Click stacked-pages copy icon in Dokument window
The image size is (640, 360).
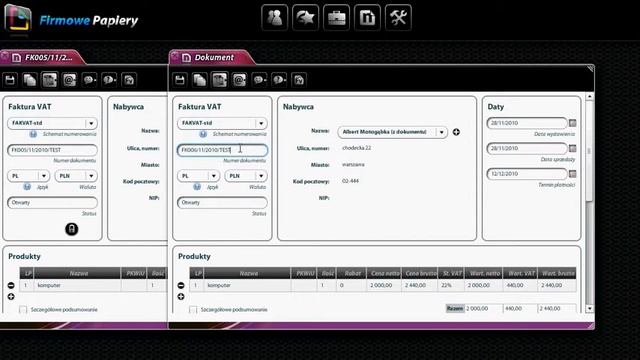click(x=200, y=80)
